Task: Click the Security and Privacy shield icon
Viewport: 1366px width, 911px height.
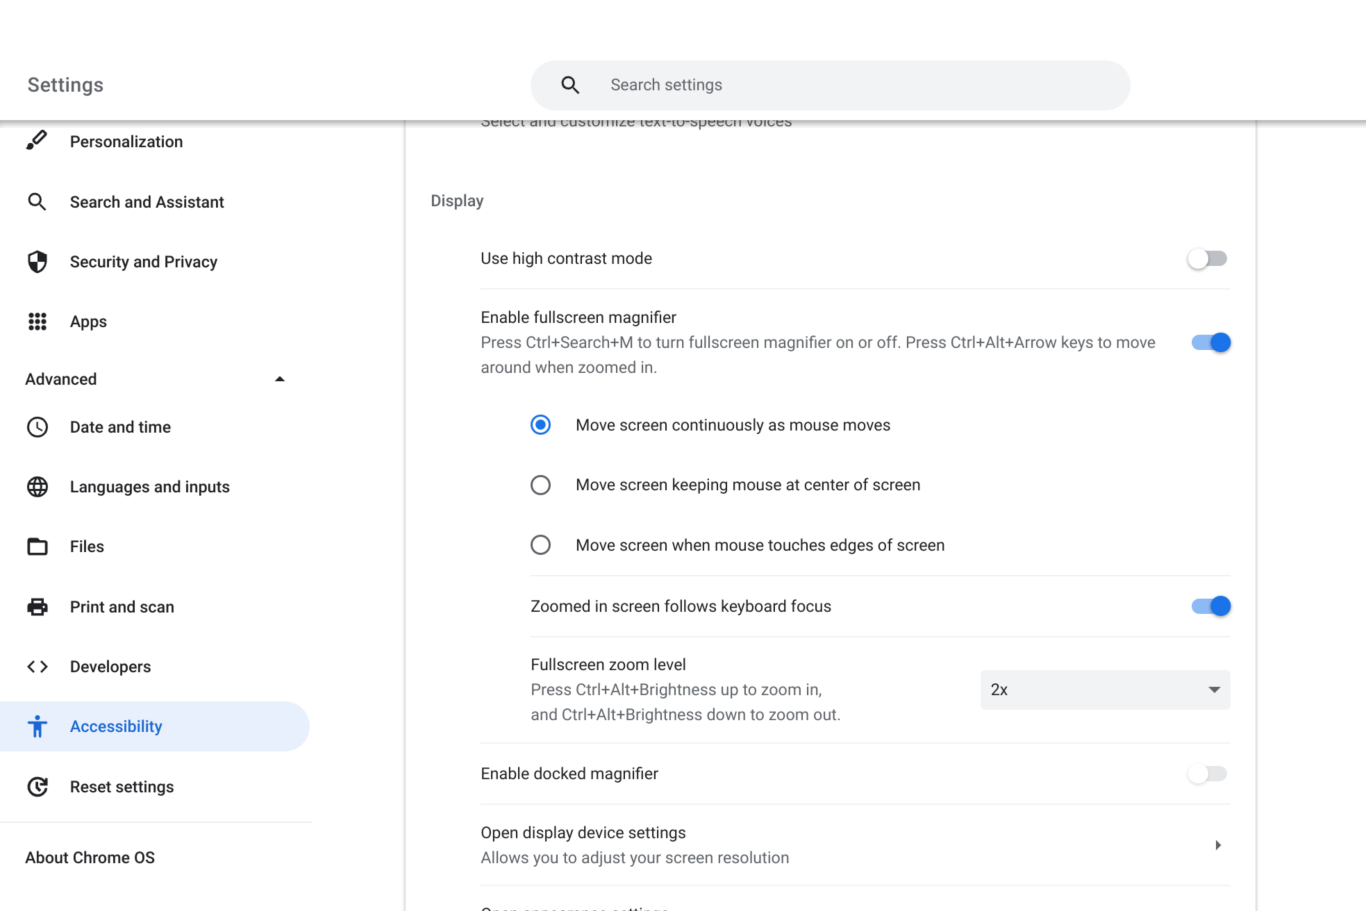Action: click(37, 262)
